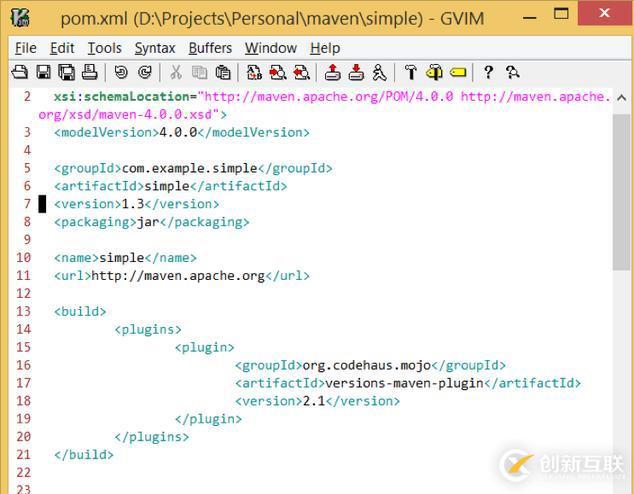634x494 pixels.
Task: Click the Print toolbar icon
Action: (89, 72)
